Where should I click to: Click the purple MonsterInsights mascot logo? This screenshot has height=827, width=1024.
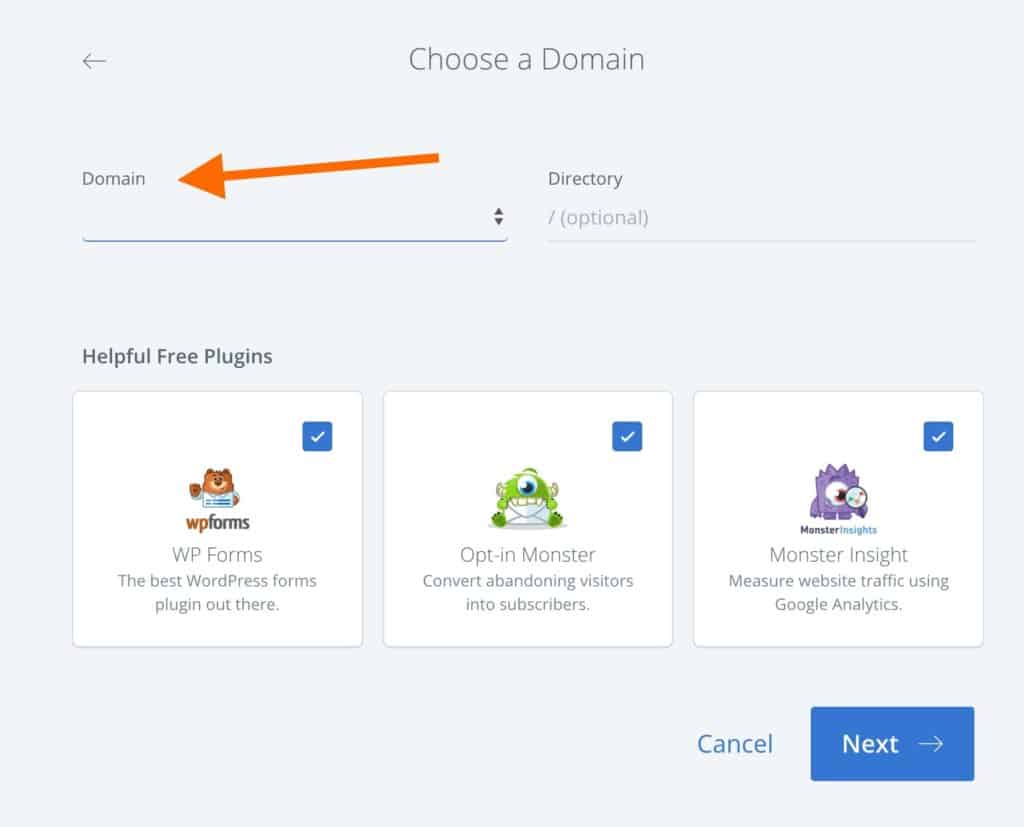coord(839,500)
